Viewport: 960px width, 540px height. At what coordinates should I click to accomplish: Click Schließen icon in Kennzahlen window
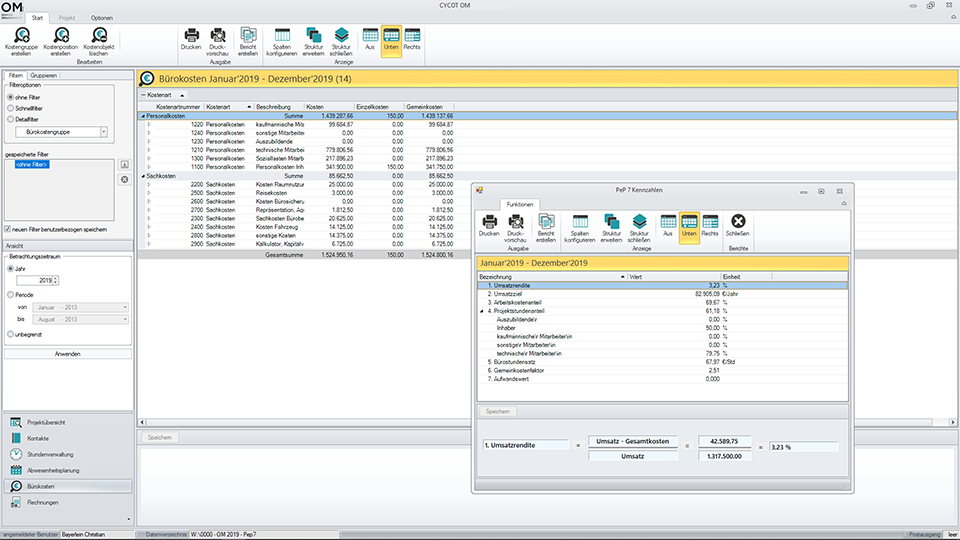coord(738,221)
